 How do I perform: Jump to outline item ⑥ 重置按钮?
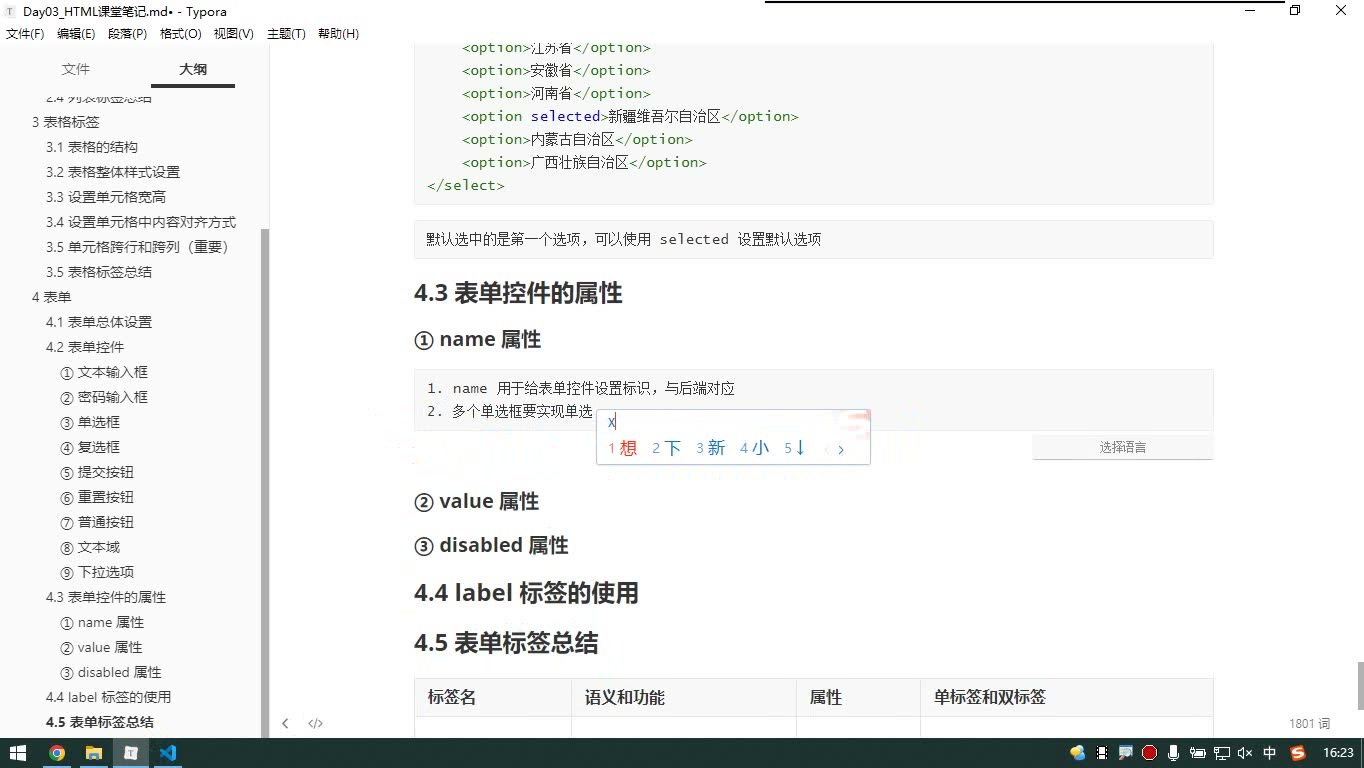tap(97, 497)
